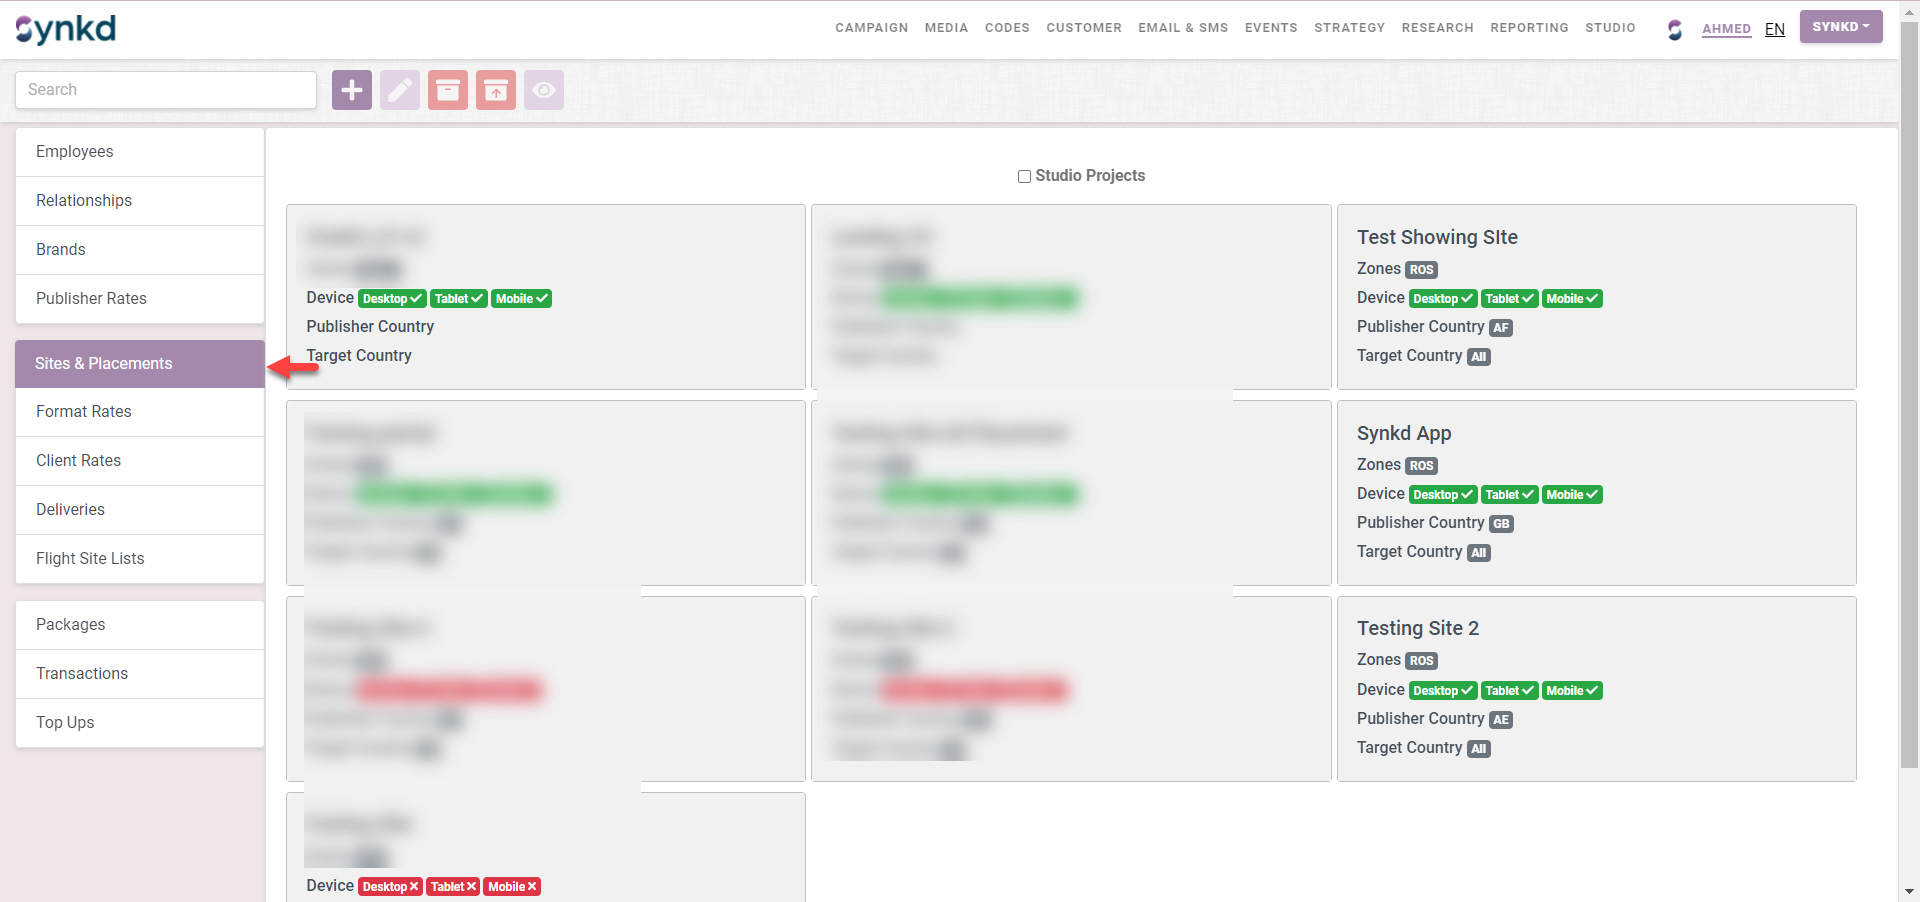
Task: Click the pencil edit icon in toolbar
Action: [x=400, y=90]
